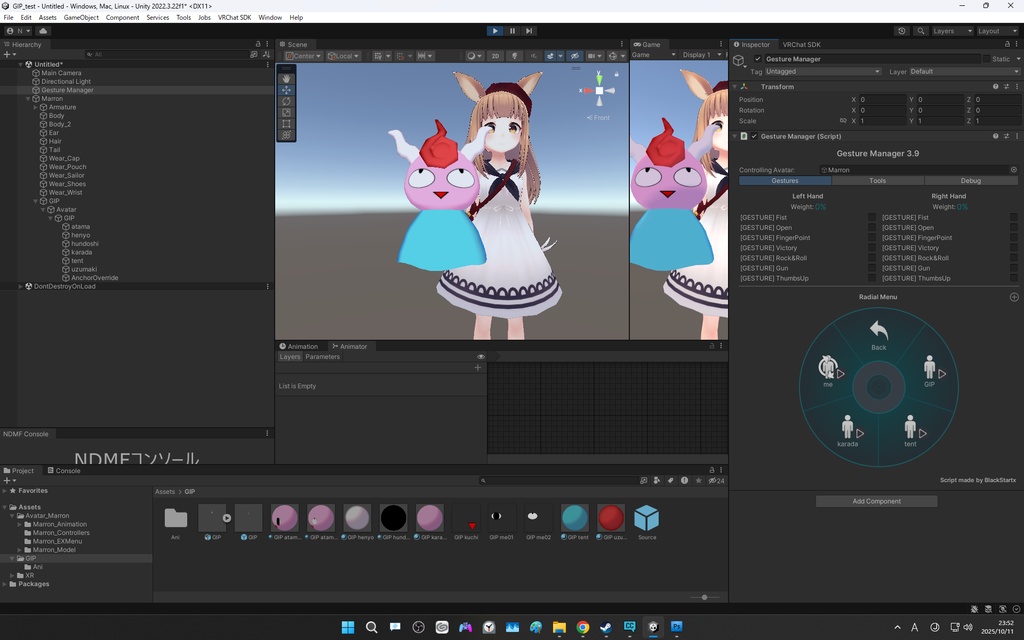Toggle 2D mode in the Scene view
Screen dimensions: 1024x640
[496, 55]
